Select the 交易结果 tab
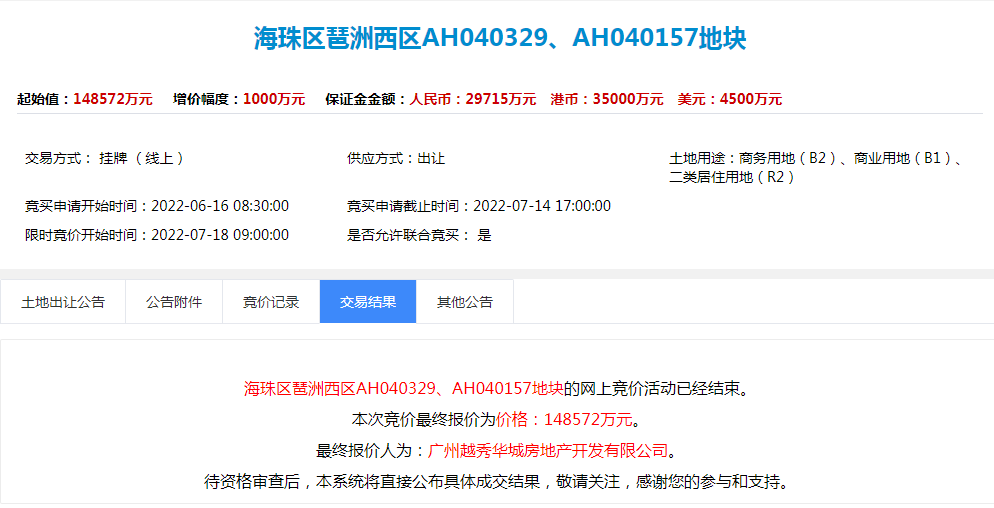The image size is (994, 508). point(368,302)
